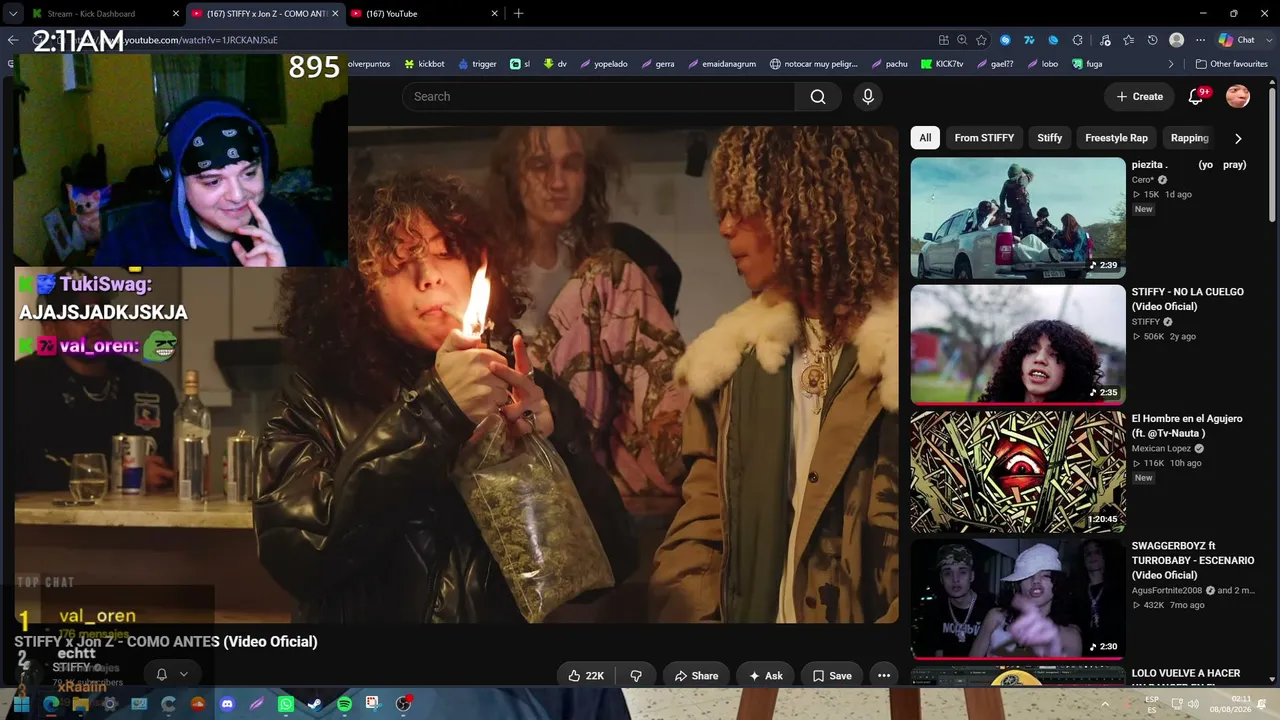Screen dimensions: 1280x720
Task: Open the Windows Start menu
Action: pos(22,704)
